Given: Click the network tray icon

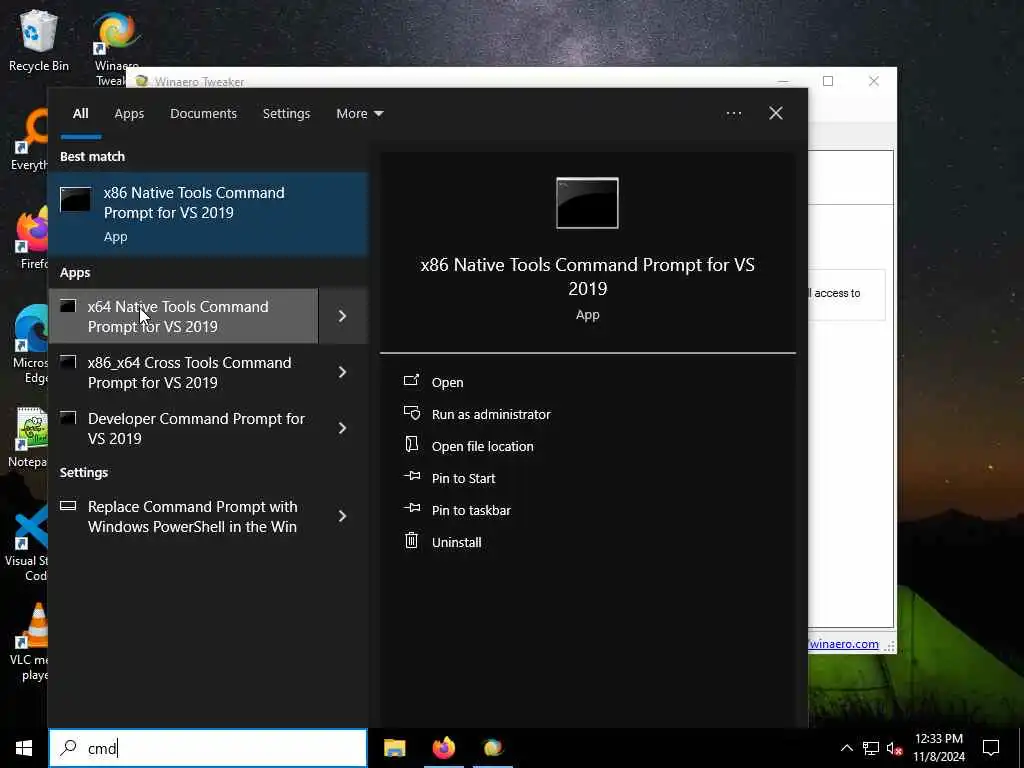Looking at the screenshot, I should (871, 748).
